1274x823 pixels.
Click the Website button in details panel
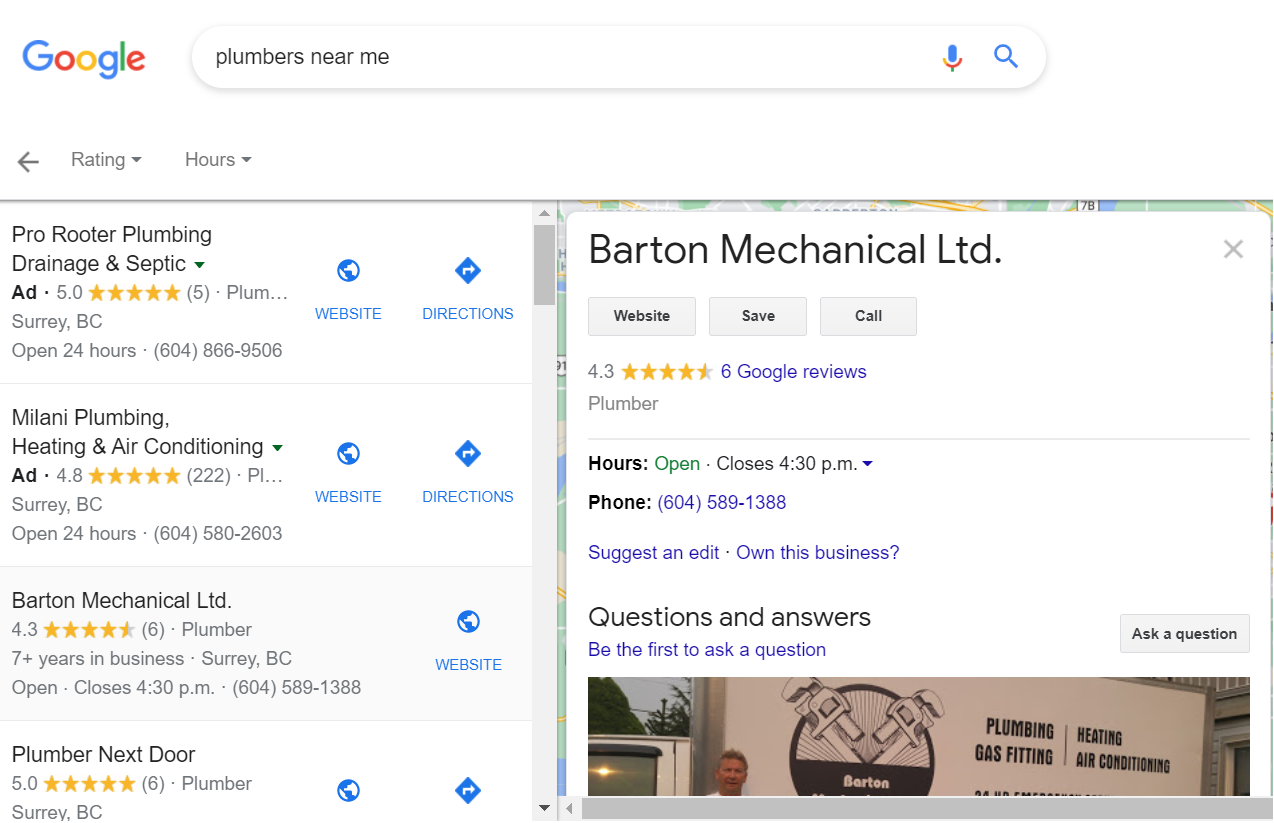coord(642,316)
